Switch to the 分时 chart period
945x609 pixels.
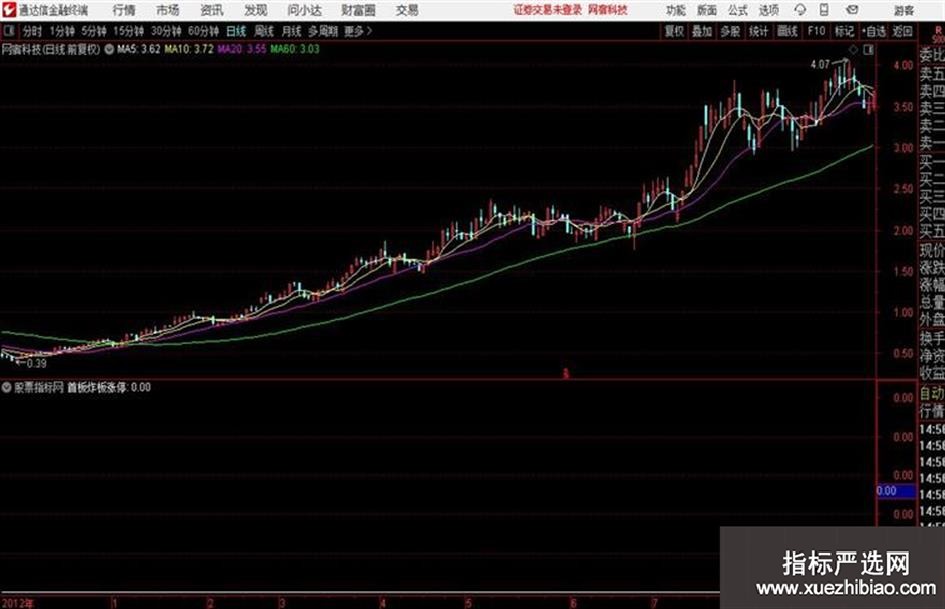[32, 31]
